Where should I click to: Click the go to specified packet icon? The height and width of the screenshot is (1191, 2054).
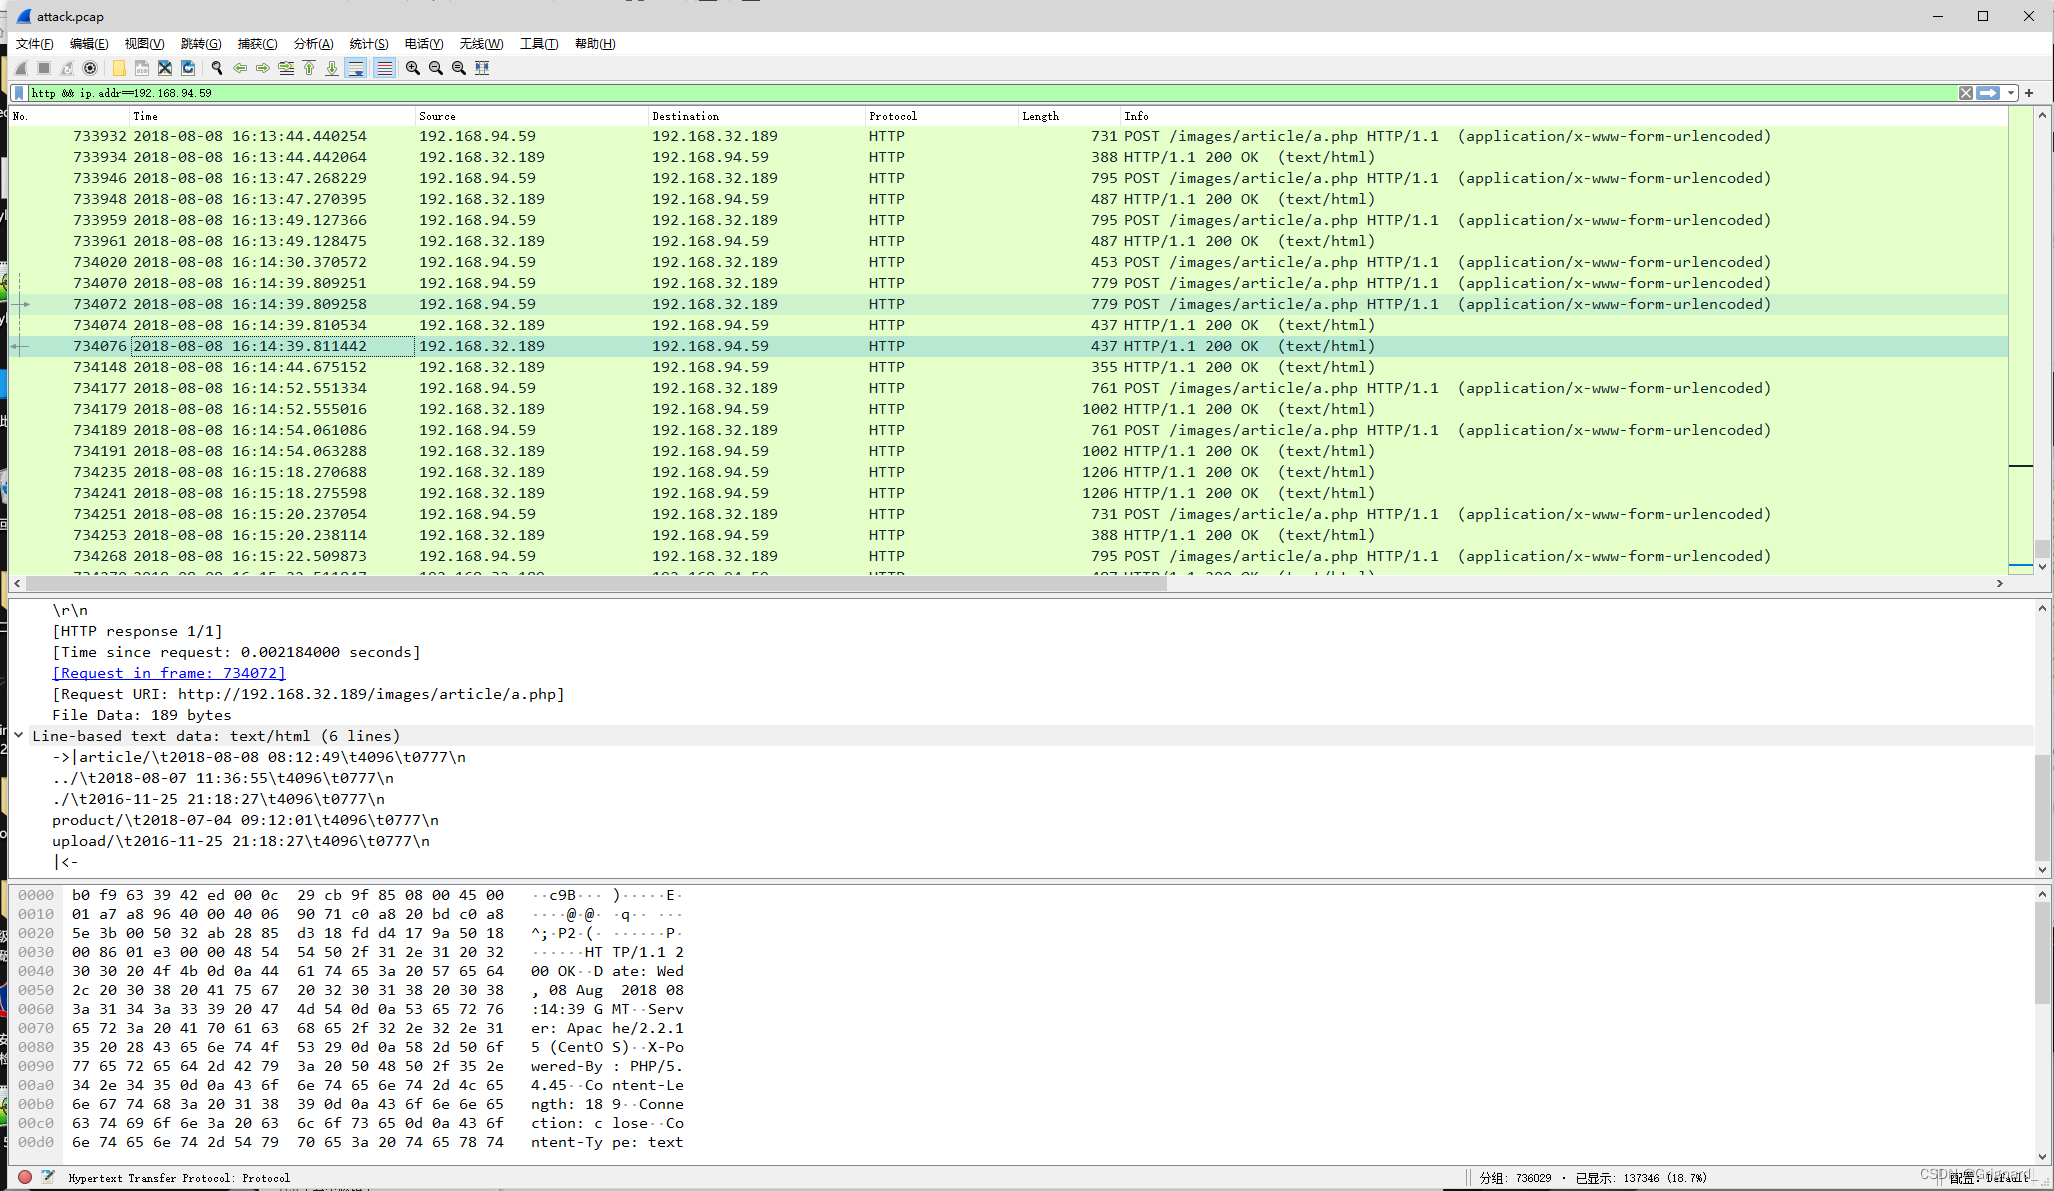[x=286, y=68]
